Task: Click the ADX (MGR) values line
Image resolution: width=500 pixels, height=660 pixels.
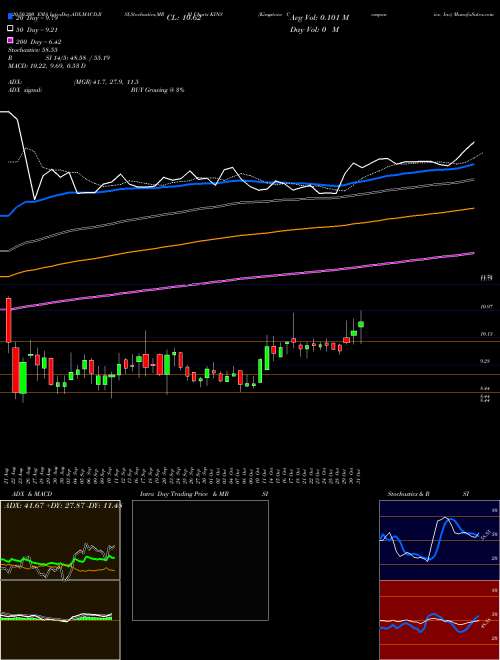Action: tap(106, 82)
